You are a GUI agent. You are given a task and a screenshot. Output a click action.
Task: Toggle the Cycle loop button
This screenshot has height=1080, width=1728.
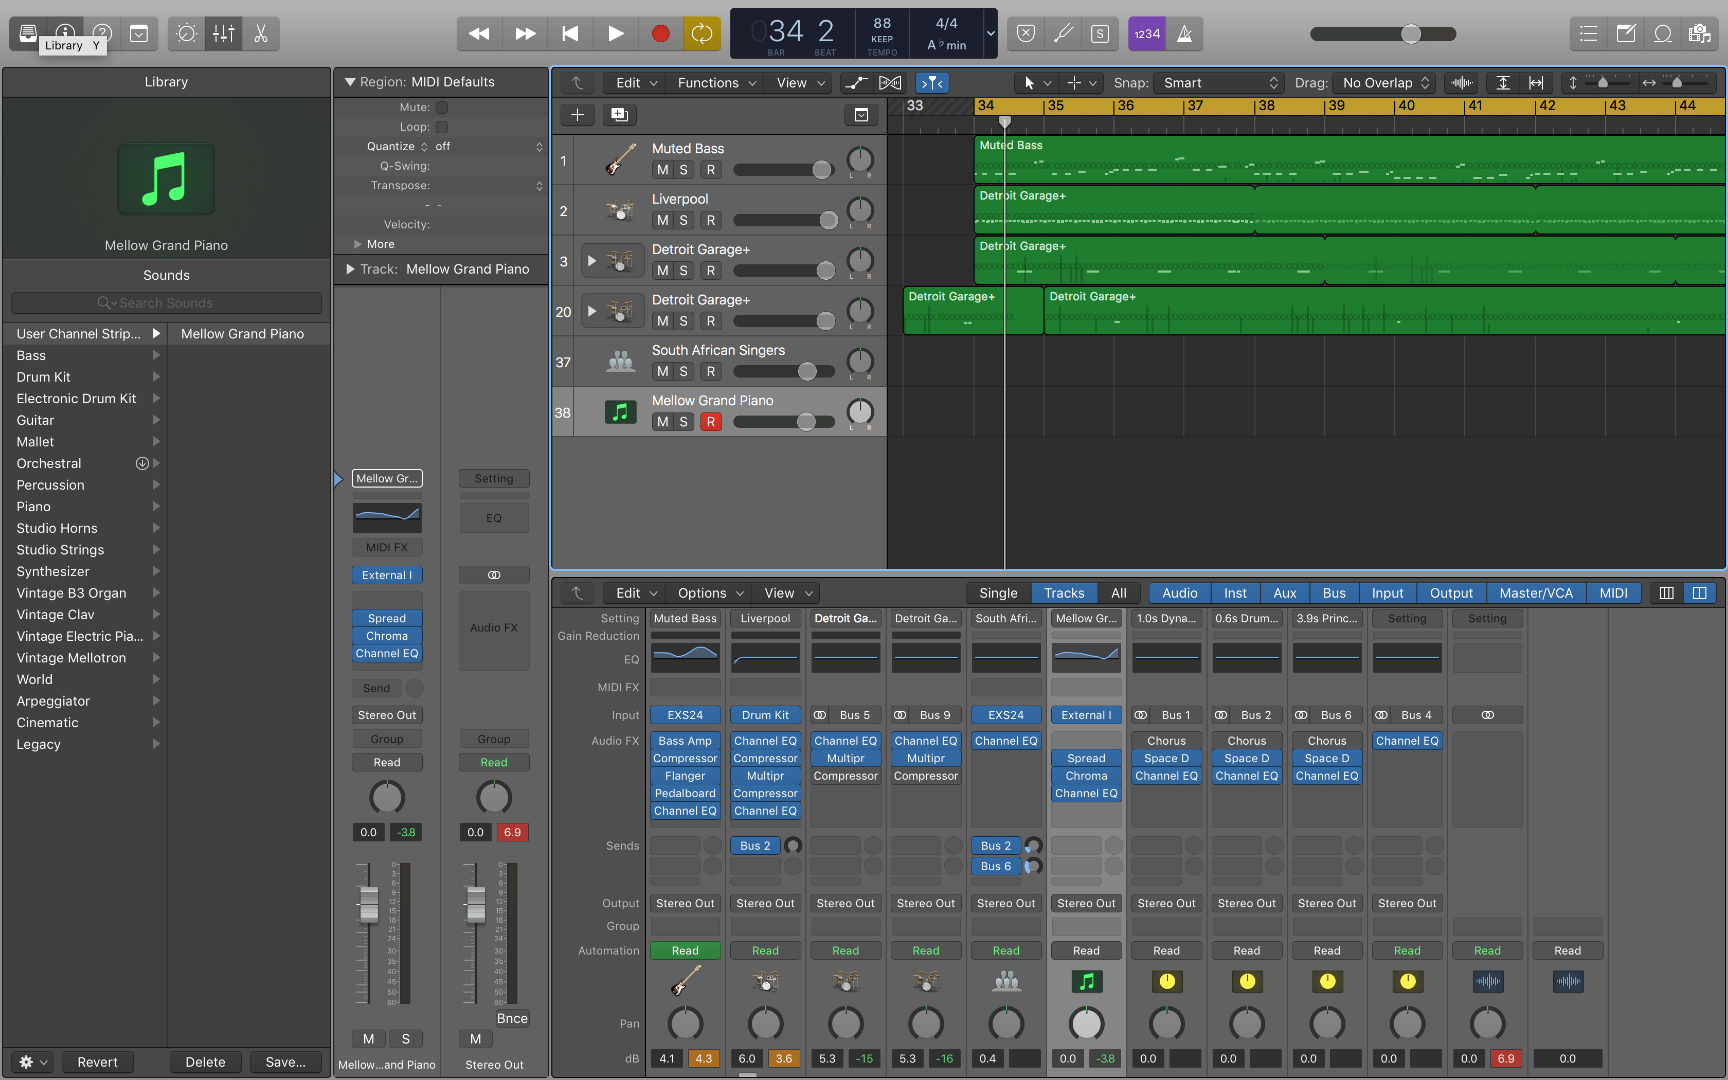[x=702, y=34]
